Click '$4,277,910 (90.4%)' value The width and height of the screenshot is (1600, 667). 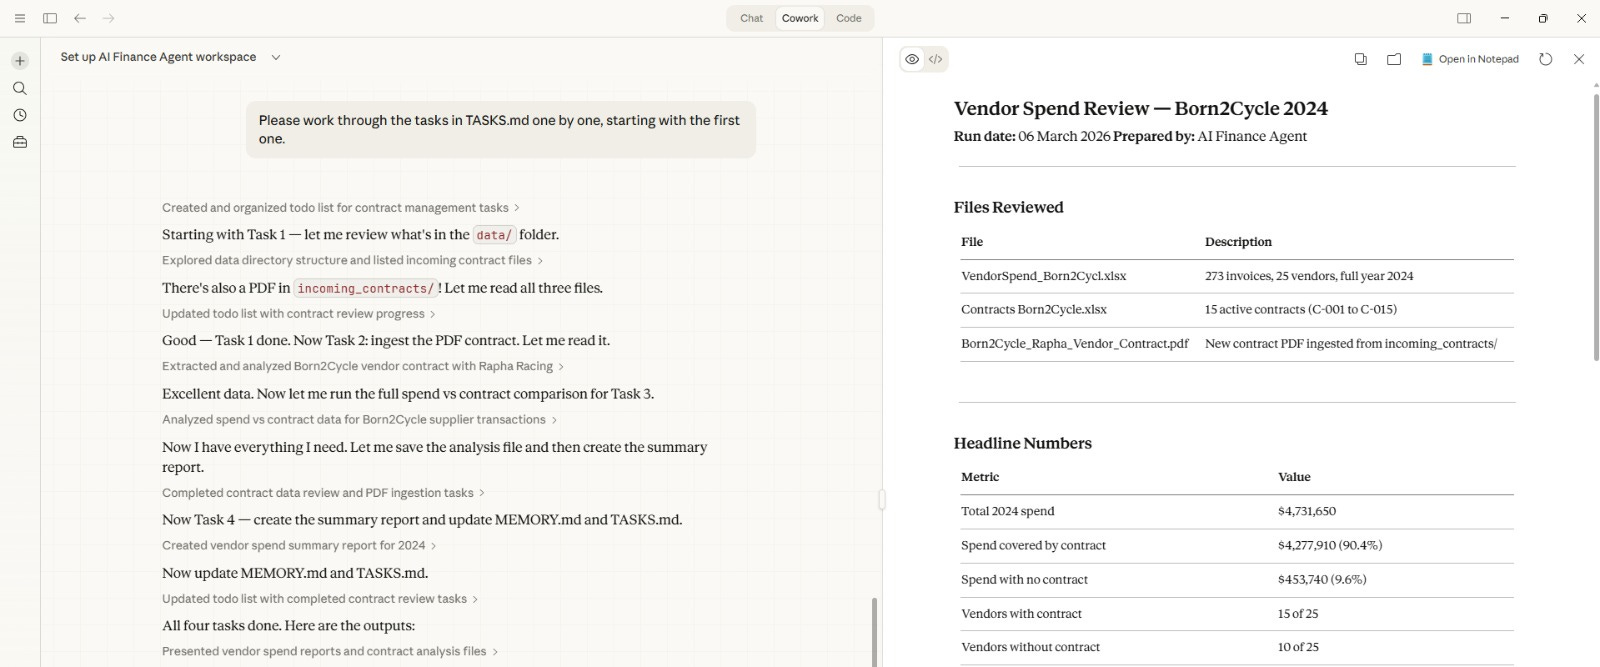tap(1330, 546)
